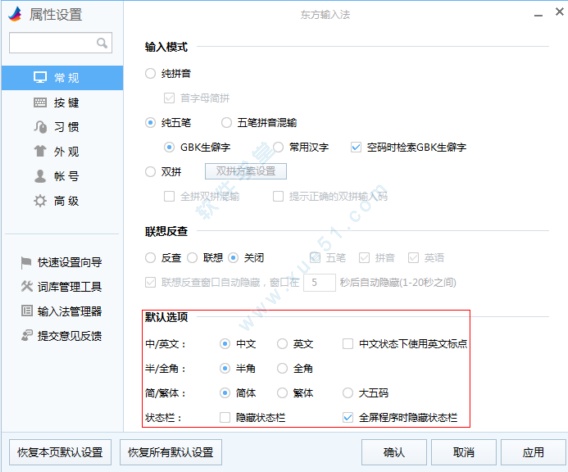This screenshot has width=568, height=472.
Task: Confirm settings with 确认 button
Action: pyautogui.click(x=394, y=452)
